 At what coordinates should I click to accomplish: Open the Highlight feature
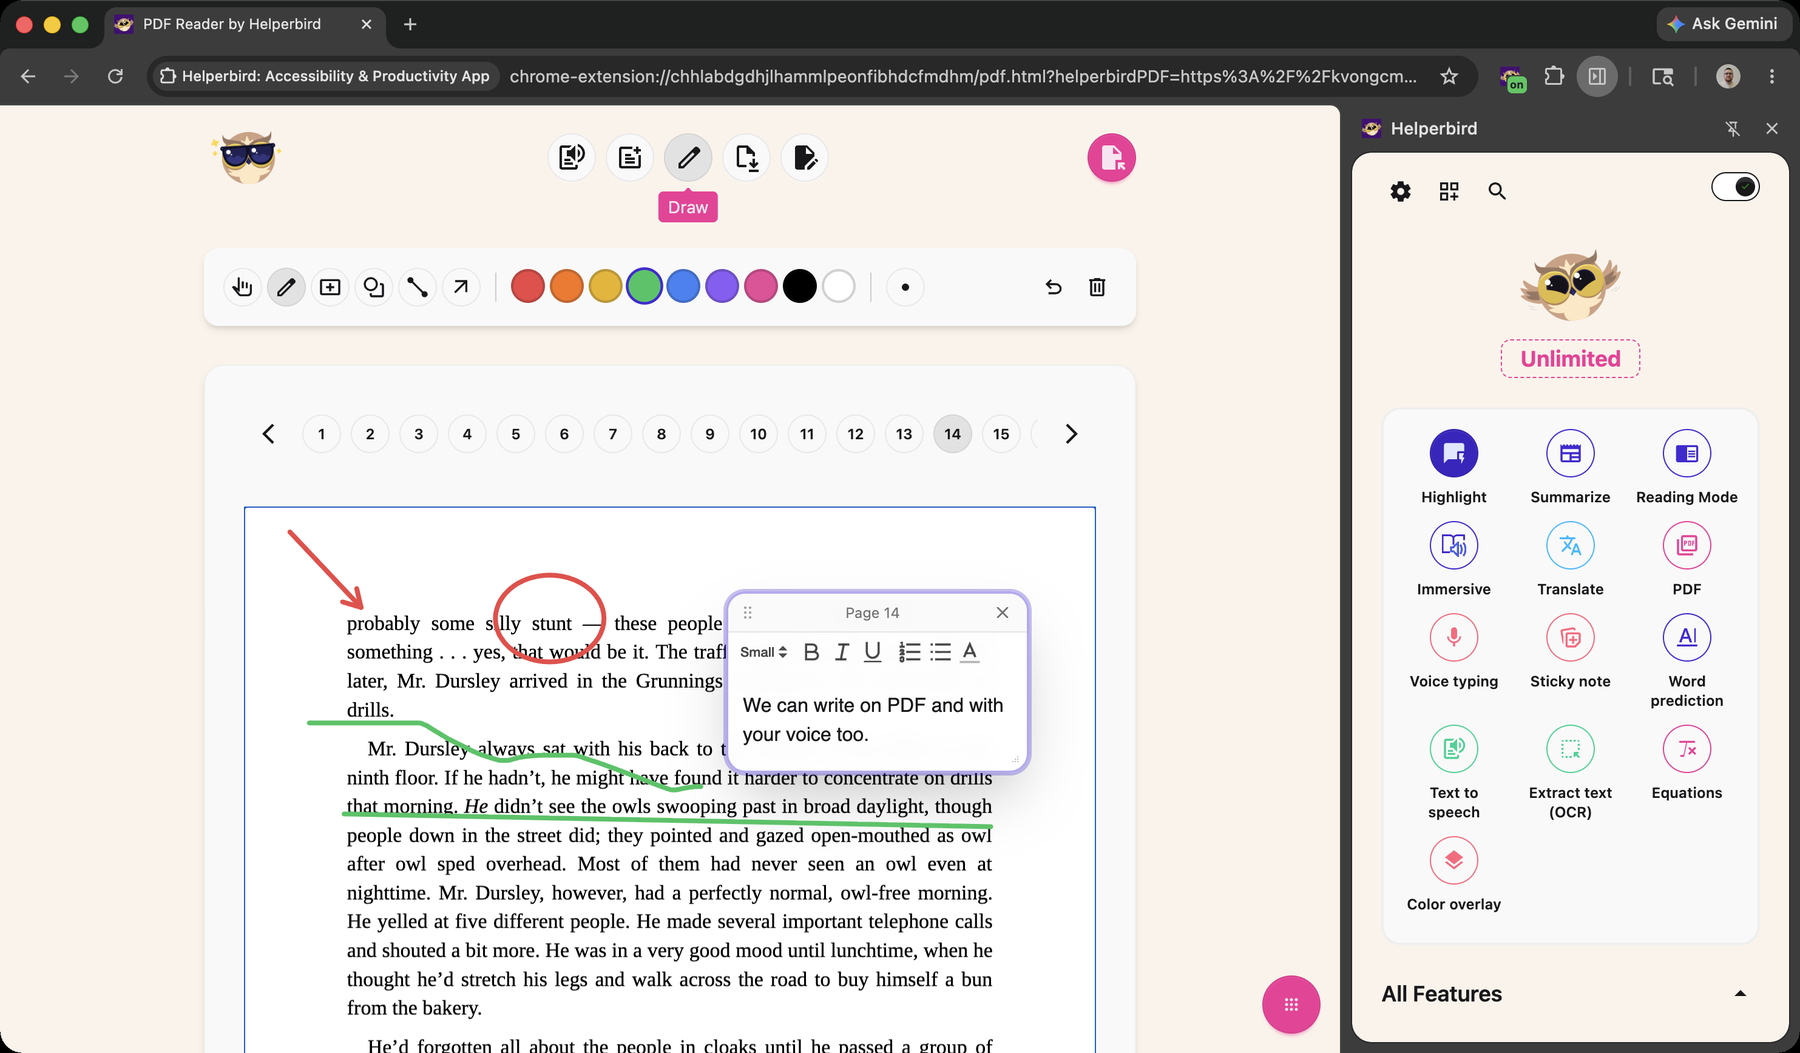(x=1454, y=467)
